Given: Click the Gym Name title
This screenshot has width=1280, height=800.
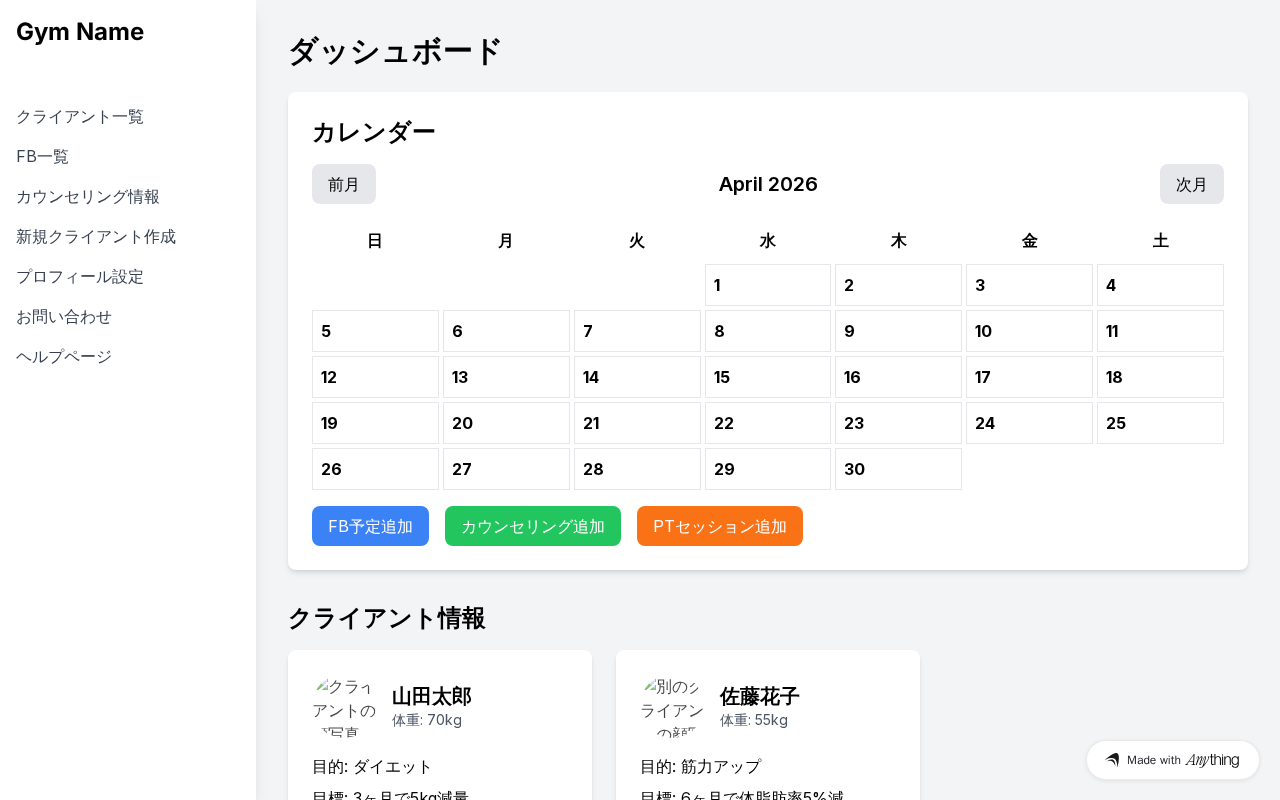Looking at the screenshot, I should coord(80,32).
